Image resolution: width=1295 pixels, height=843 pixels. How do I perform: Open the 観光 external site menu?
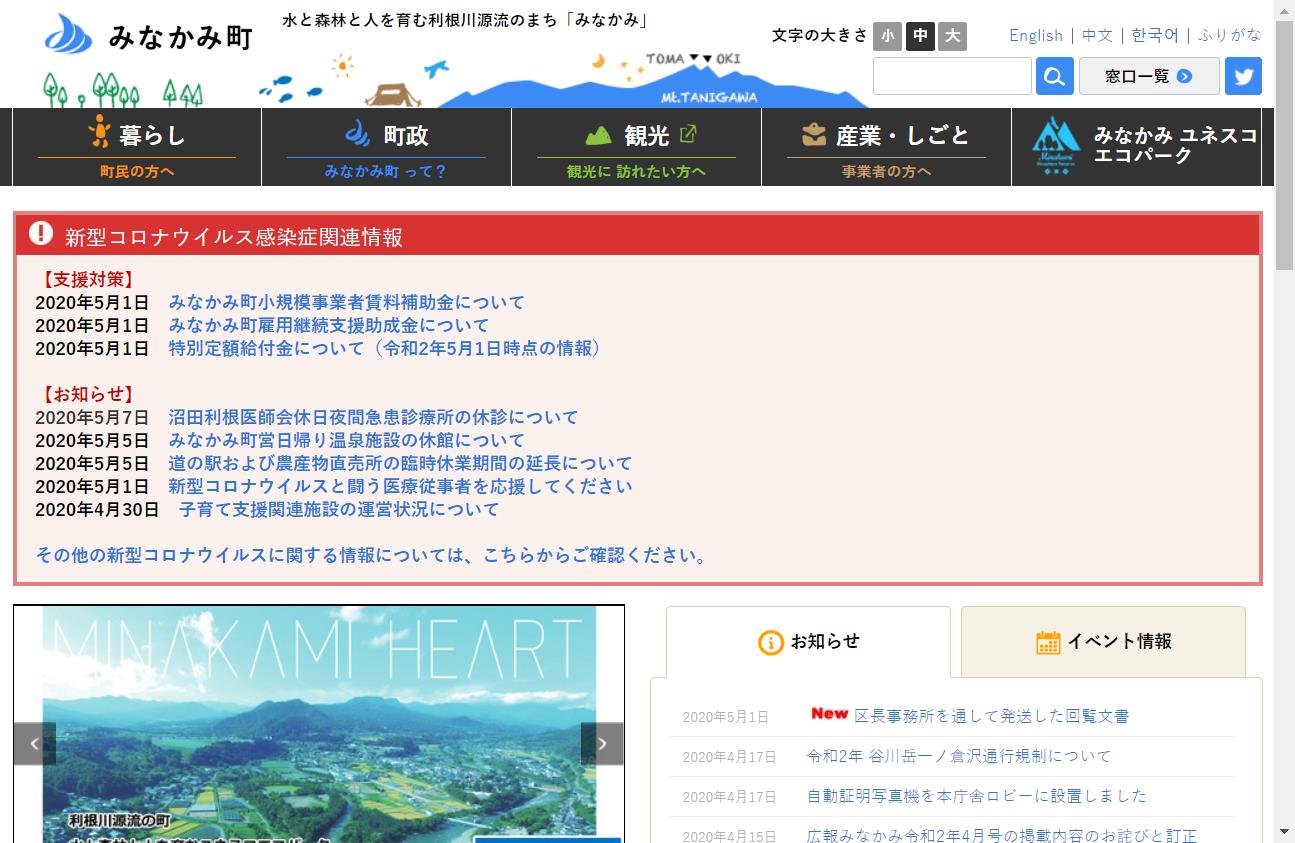(x=636, y=147)
